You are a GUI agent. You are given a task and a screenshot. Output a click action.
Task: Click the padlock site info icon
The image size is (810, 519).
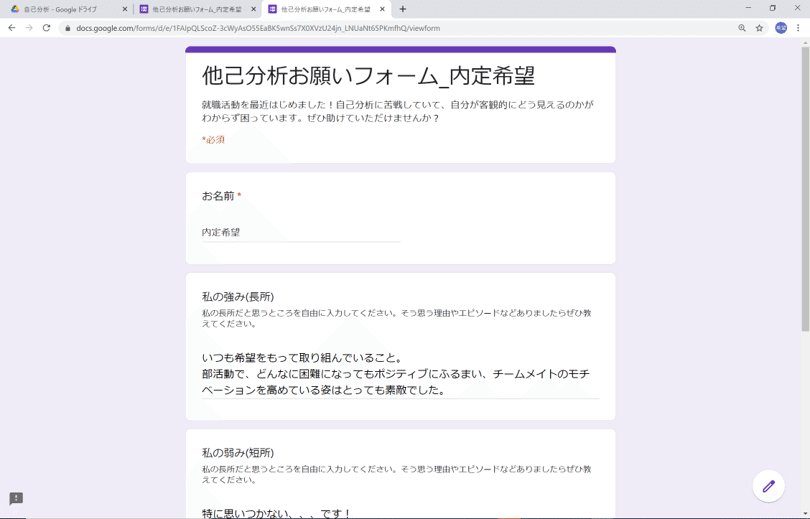(67, 28)
